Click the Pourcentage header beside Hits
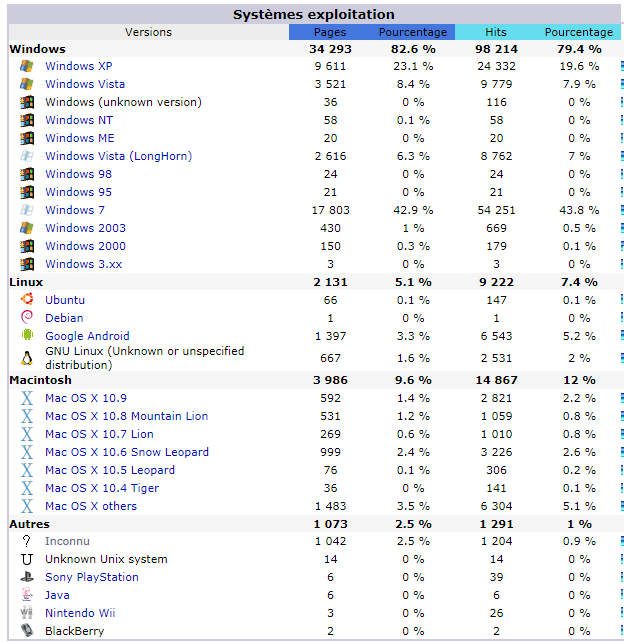The image size is (624, 642). click(x=579, y=32)
